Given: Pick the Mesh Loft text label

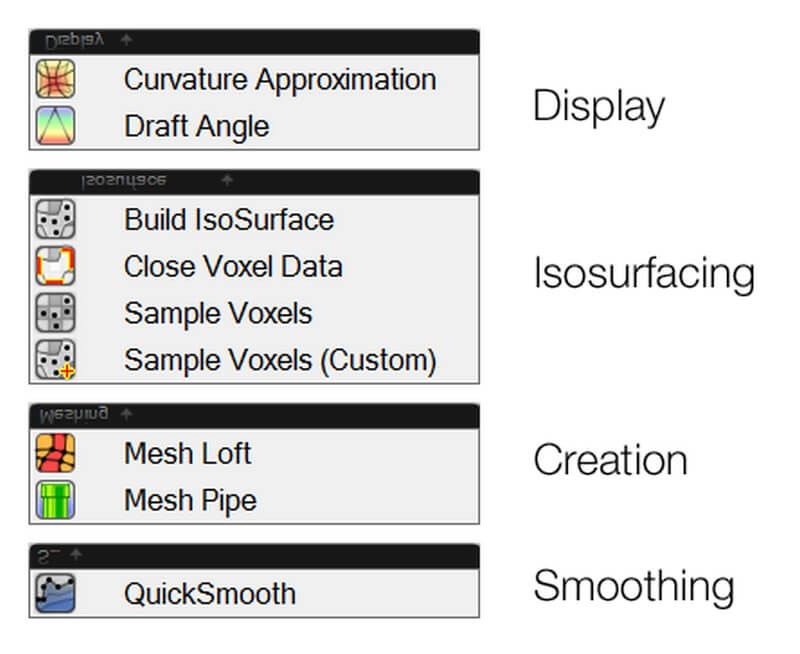Looking at the screenshot, I should coord(187,453).
